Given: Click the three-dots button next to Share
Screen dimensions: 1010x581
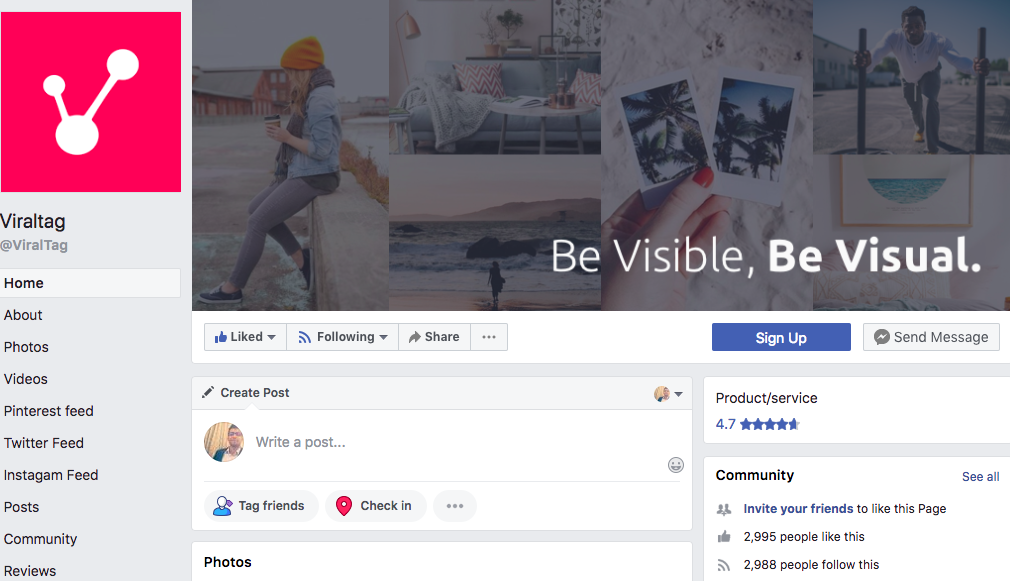Looking at the screenshot, I should click(489, 337).
